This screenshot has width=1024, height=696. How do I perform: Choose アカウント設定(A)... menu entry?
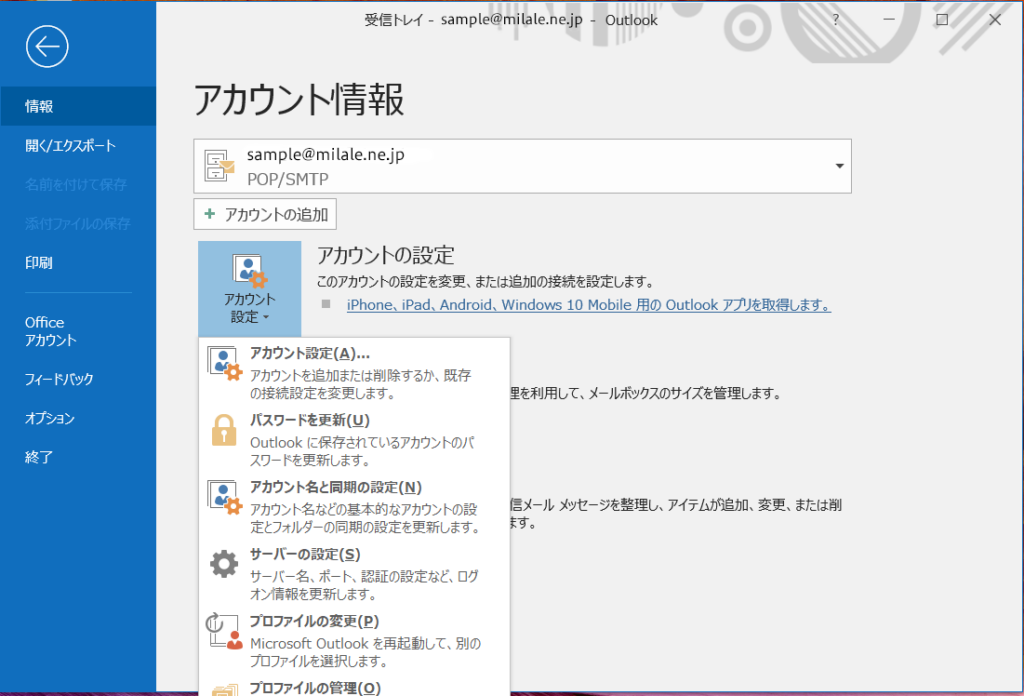(x=355, y=372)
